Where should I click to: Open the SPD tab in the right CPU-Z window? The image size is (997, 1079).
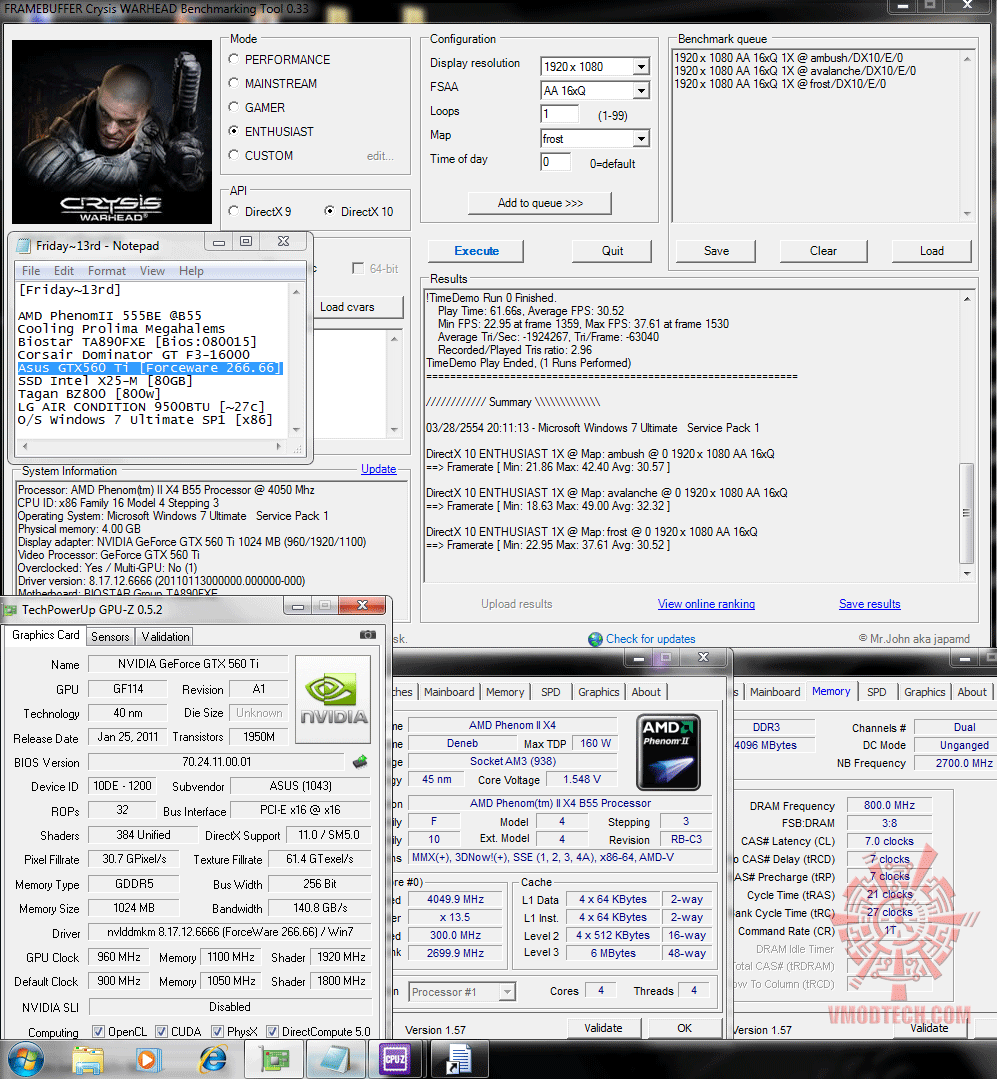pyautogui.click(x=877, y=692)
